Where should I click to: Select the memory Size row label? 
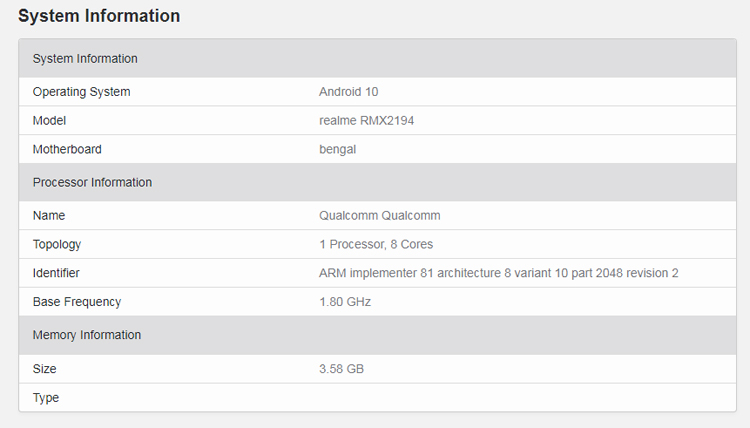[x=45, y=369]
